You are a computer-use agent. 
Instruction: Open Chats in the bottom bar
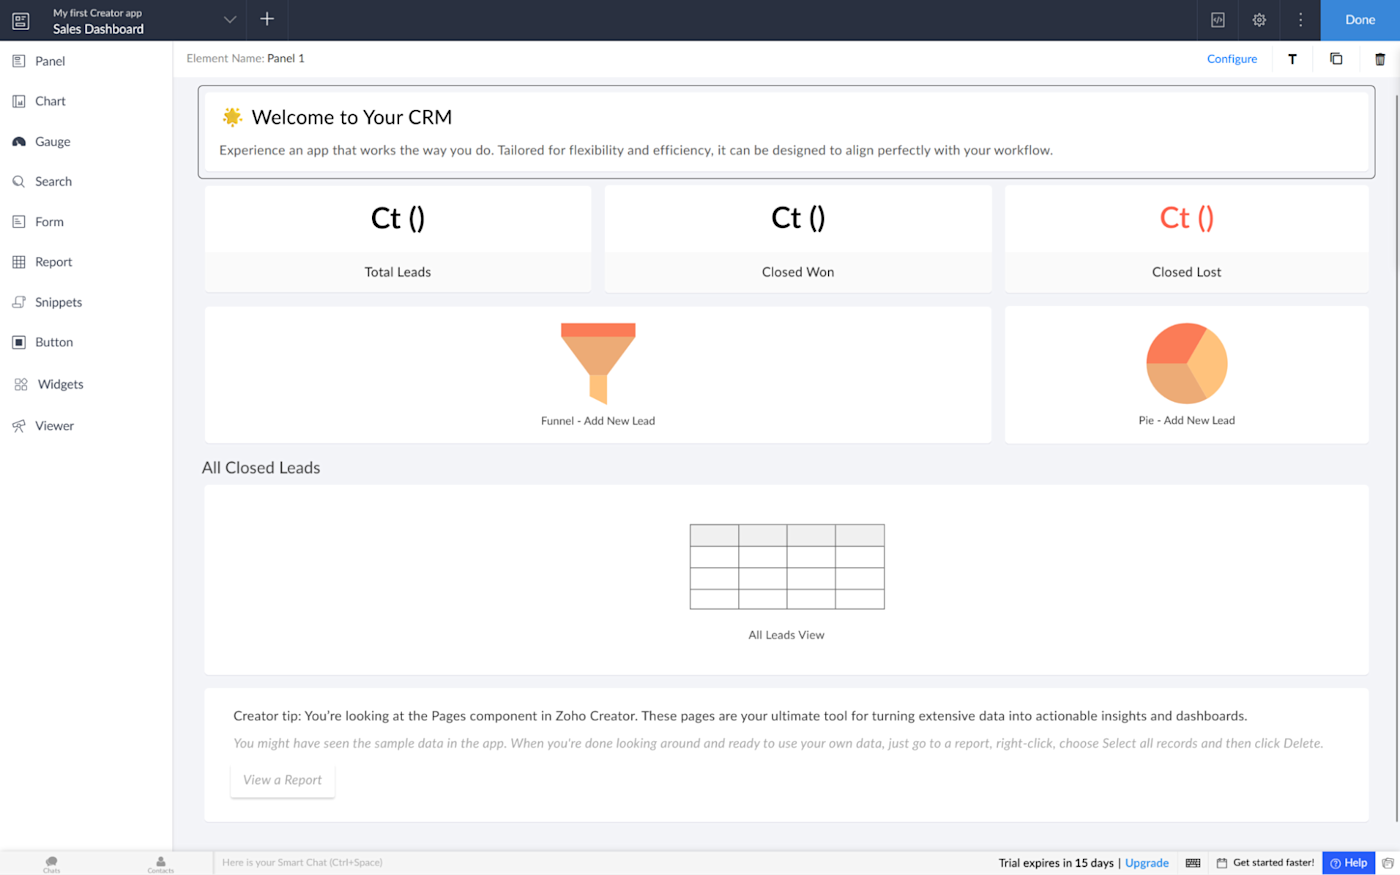[x=52, y=864]
